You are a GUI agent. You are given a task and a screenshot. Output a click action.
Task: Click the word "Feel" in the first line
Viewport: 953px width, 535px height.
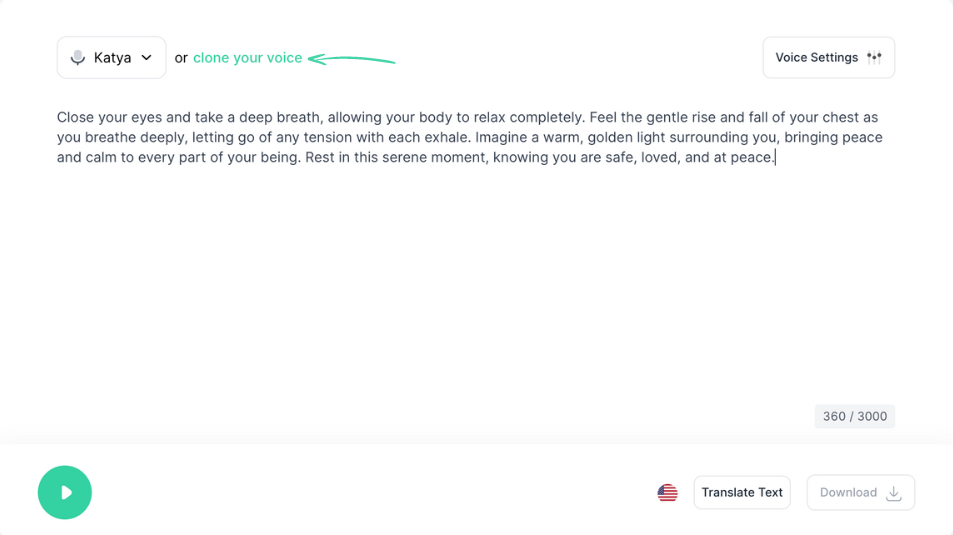pos(603,117)
